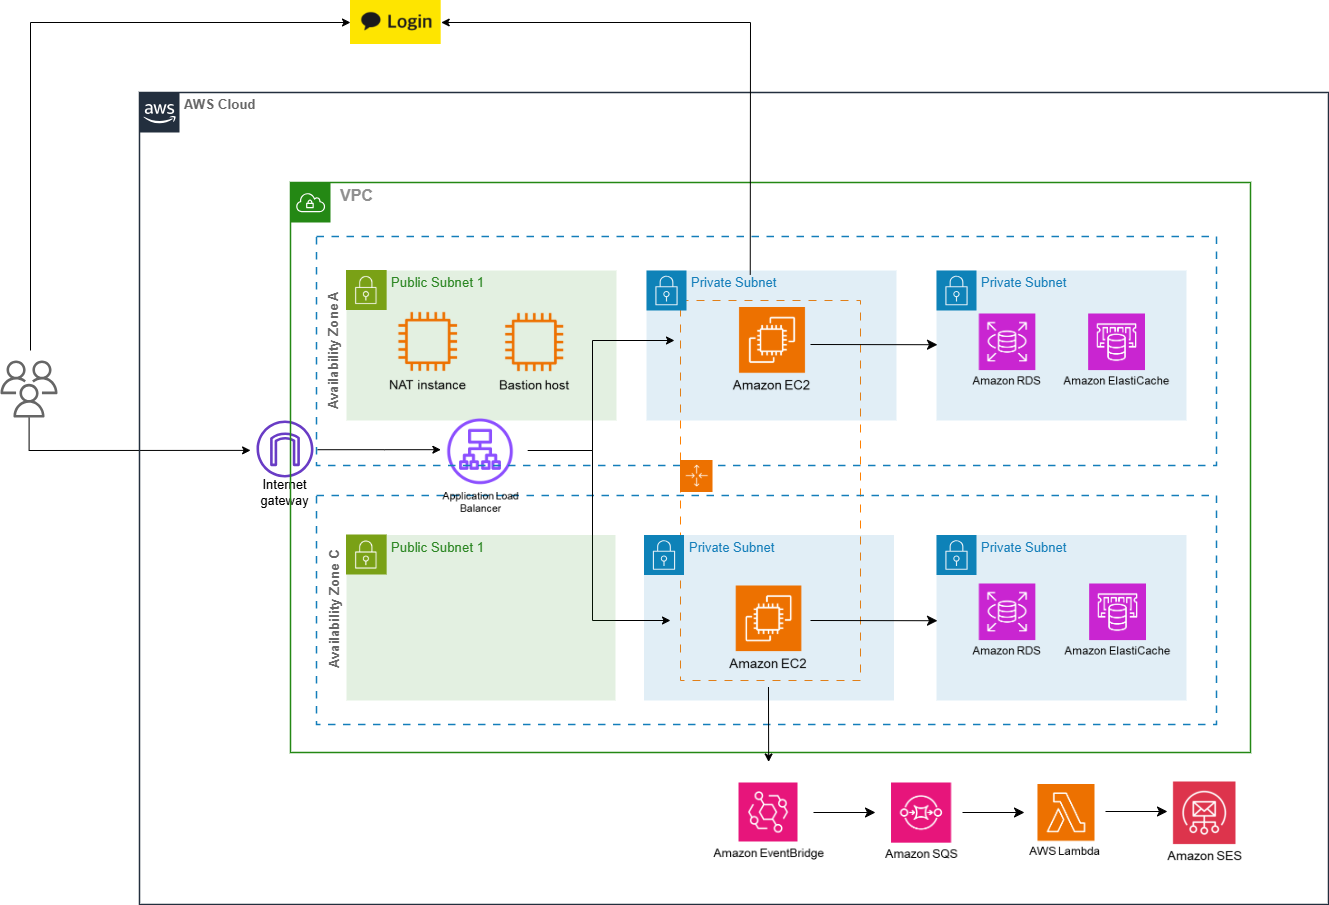Click the Amazon EventBridge icon
This screenshot has width=1329, height=905.
point(768,812)
